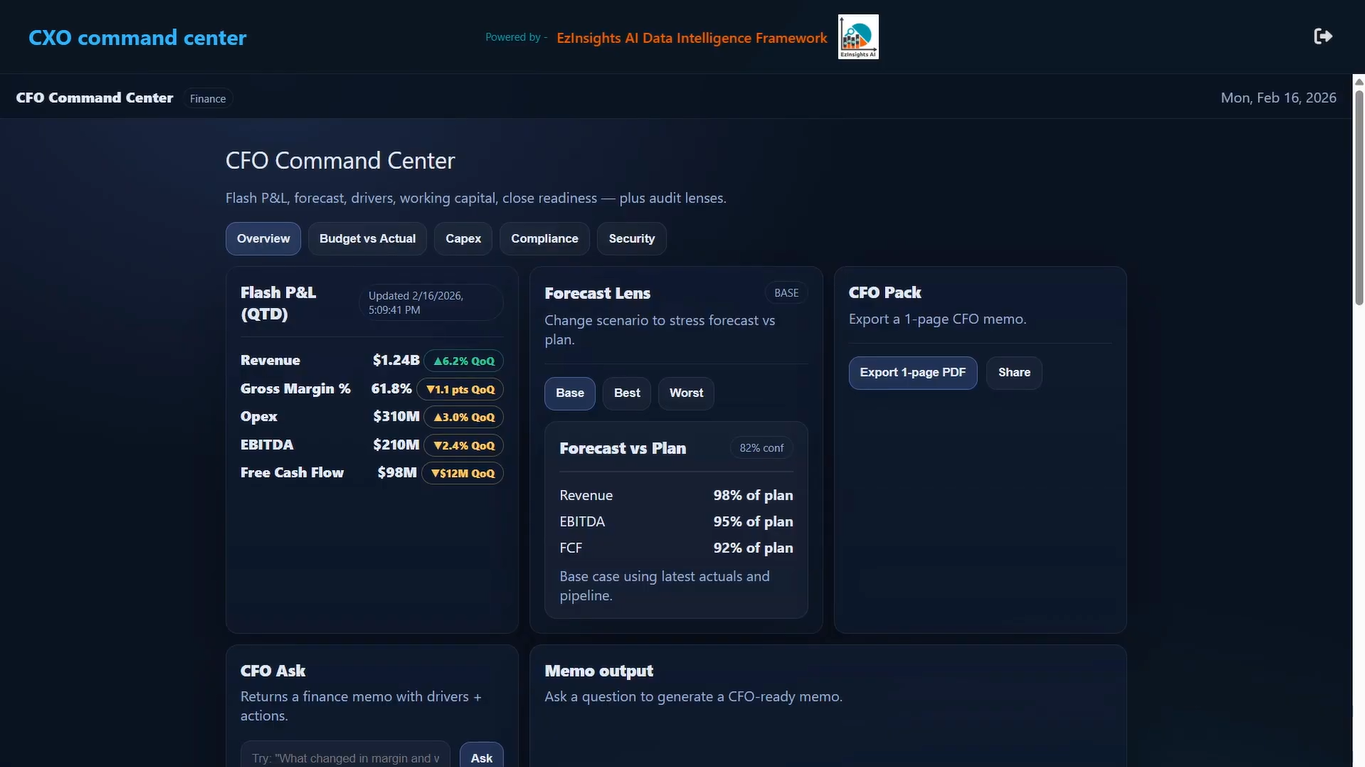Click the EzInsights AI Data Intelligence Framework text

click(692, 38)
